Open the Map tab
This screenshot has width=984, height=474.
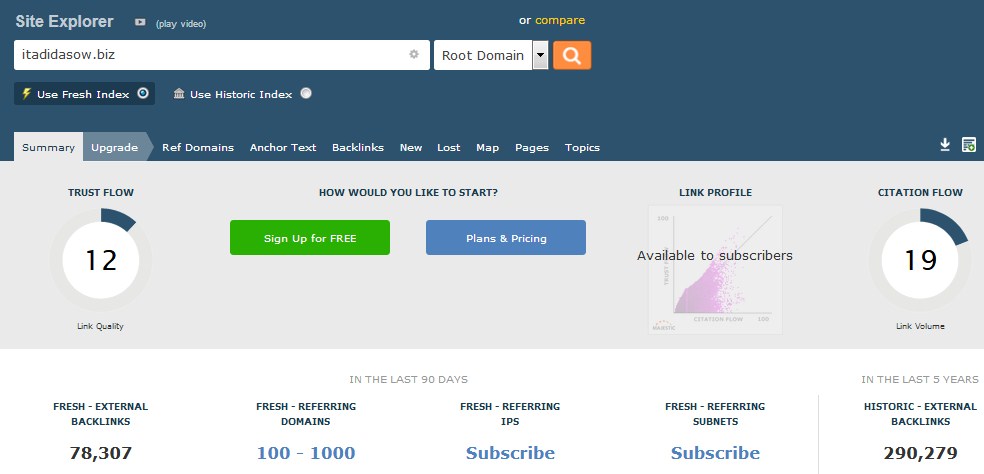(488, 148)
